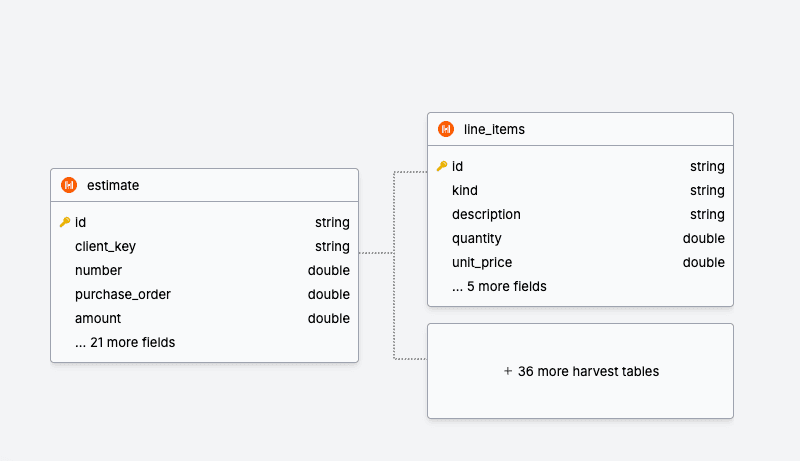Click the primary key icon in line_items
The image size is (800, 461).
tap(442, 167)
